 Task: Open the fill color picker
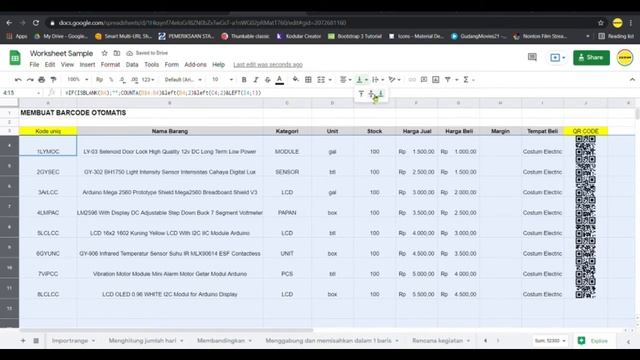[296, 80]
